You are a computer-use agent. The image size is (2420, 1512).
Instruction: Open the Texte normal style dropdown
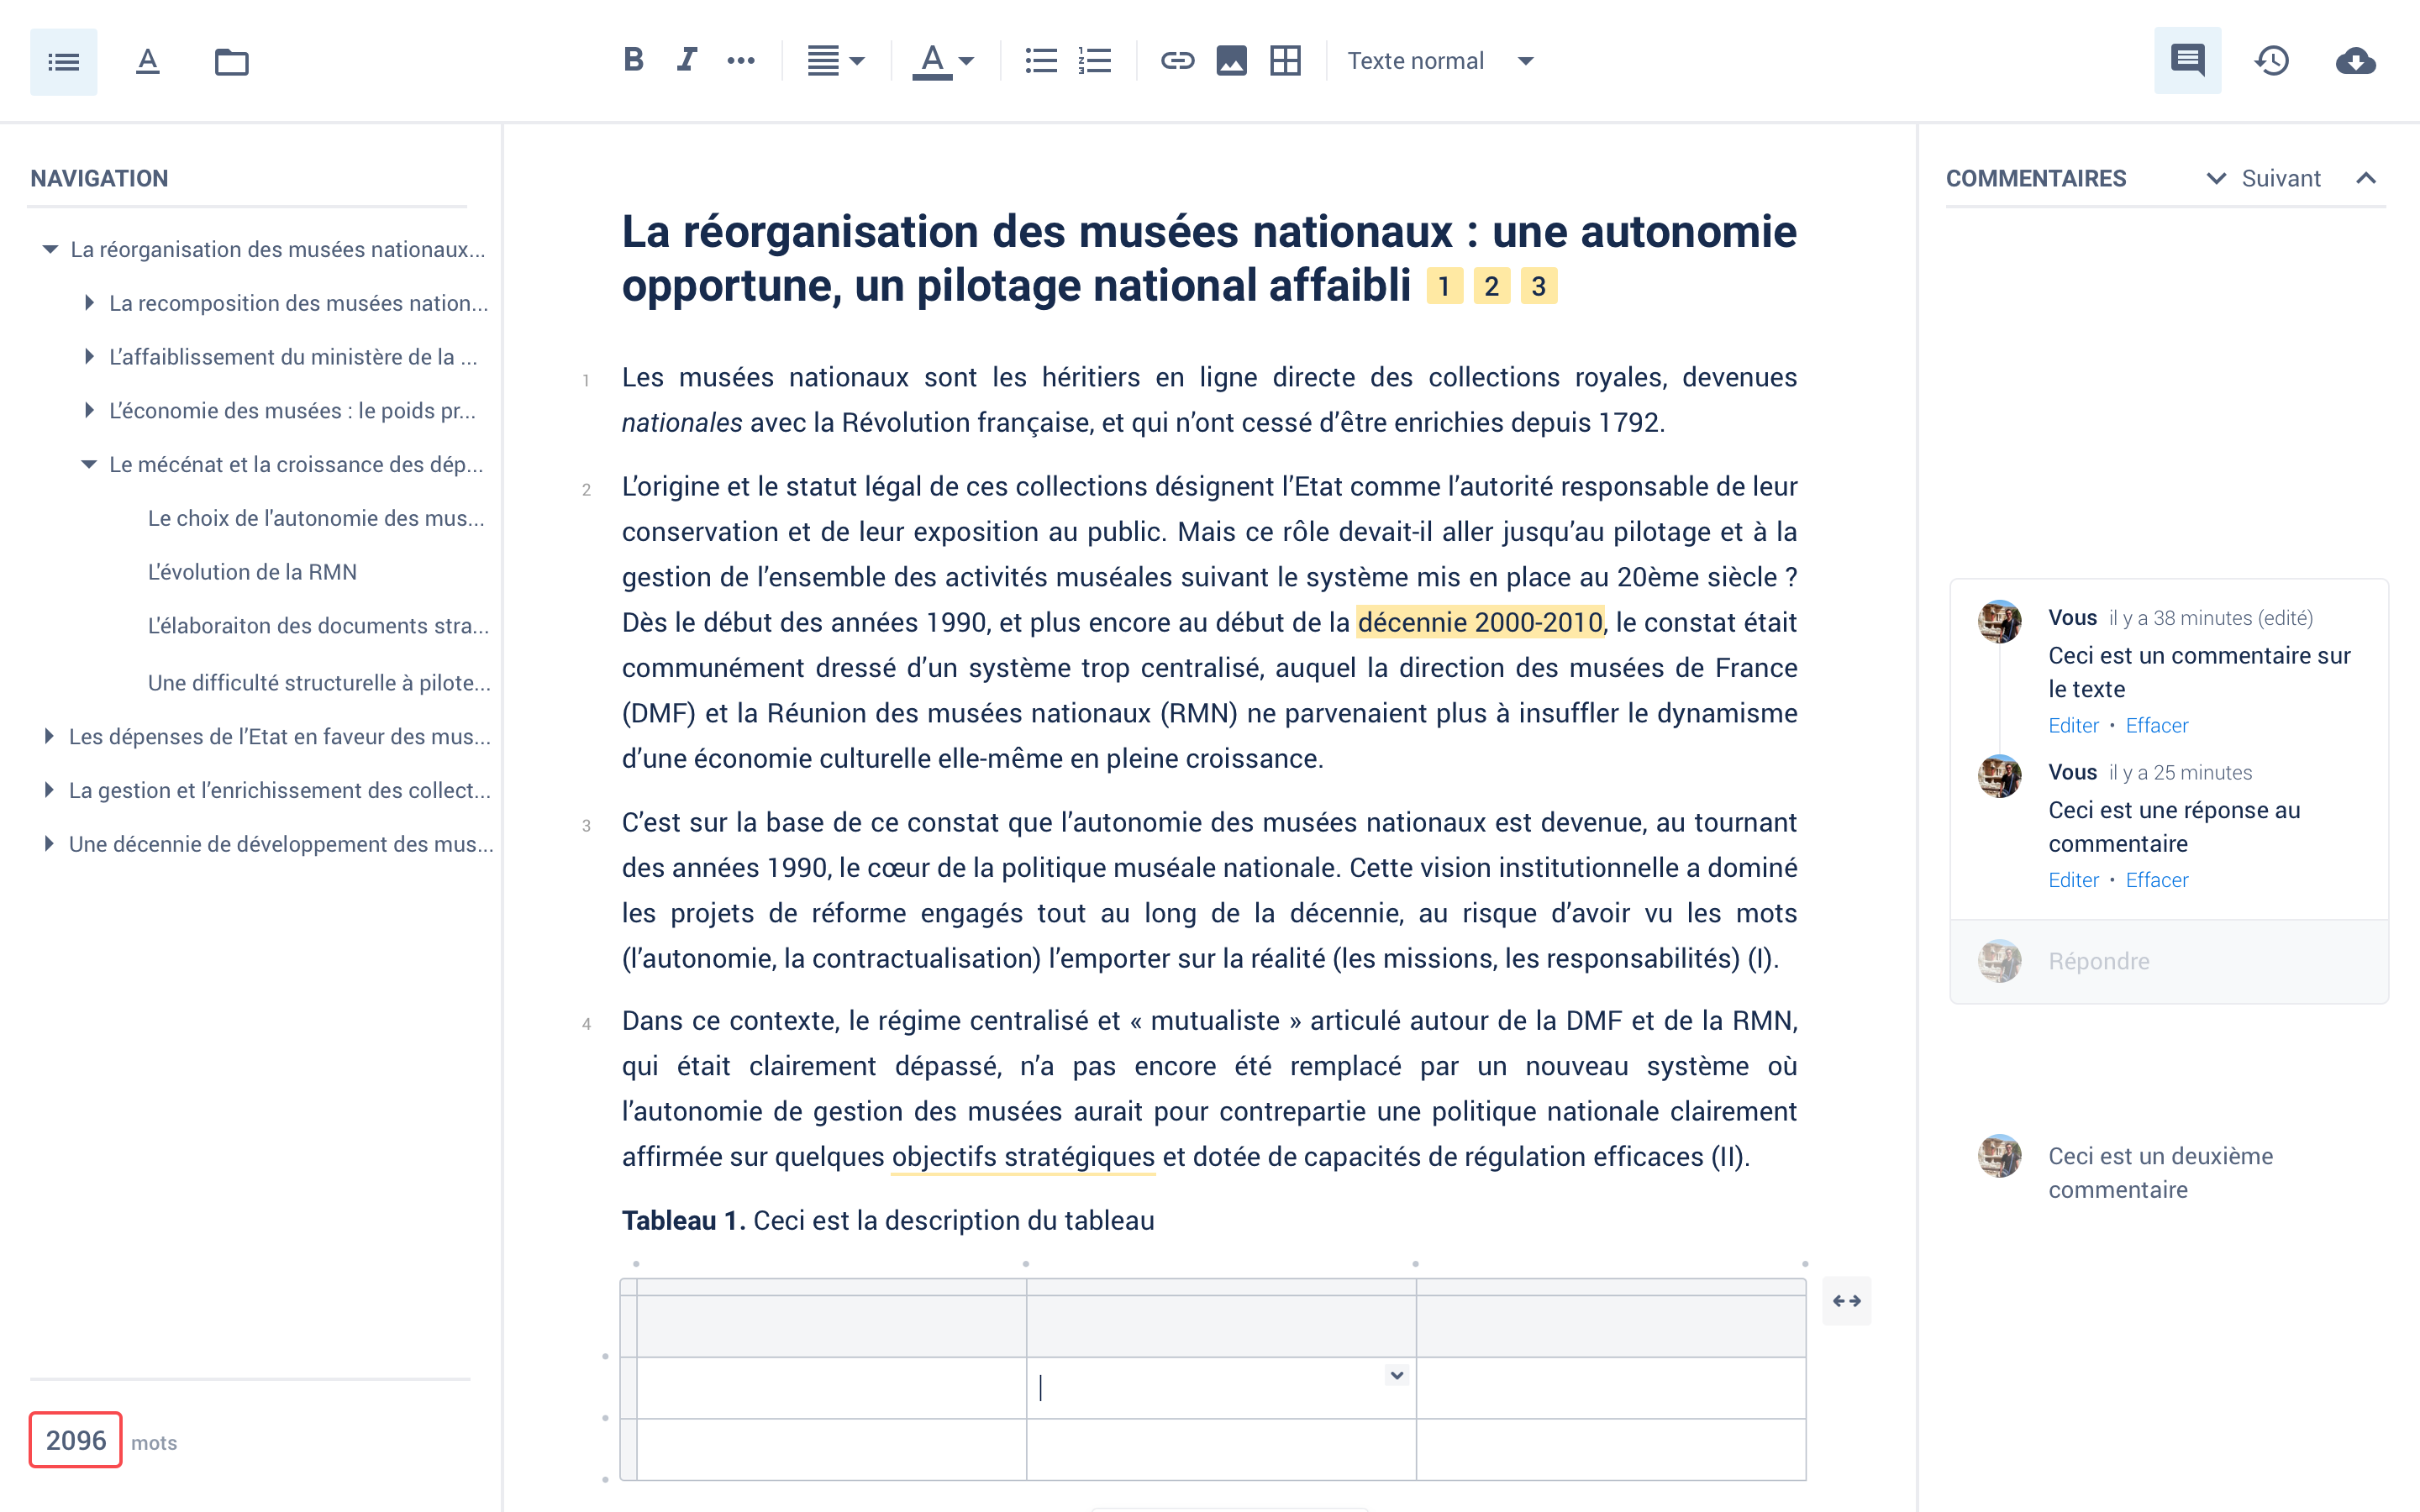pos(1440,61)
